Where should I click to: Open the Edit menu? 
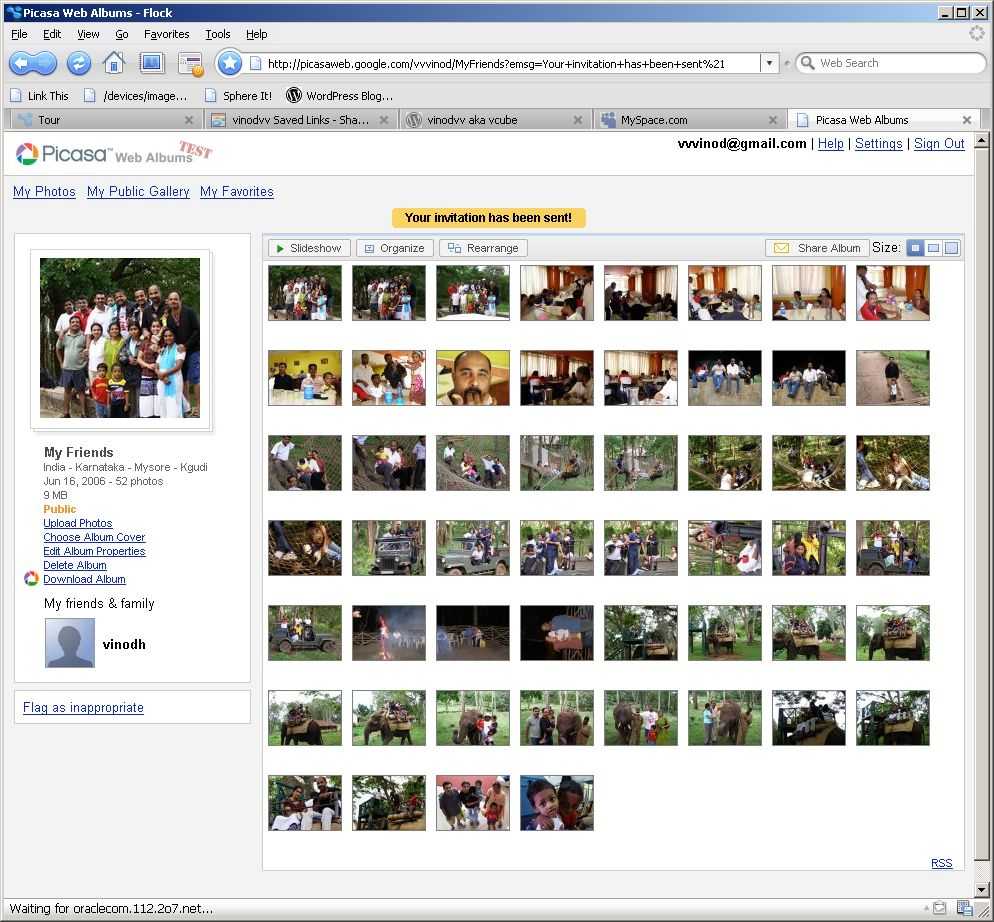coord(52,34)
